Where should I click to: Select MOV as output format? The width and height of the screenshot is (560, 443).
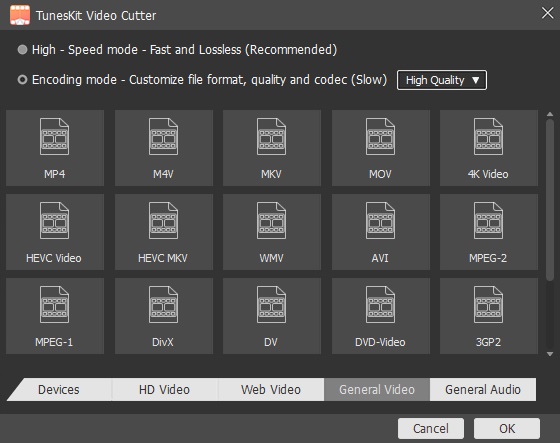coord(381,148)
